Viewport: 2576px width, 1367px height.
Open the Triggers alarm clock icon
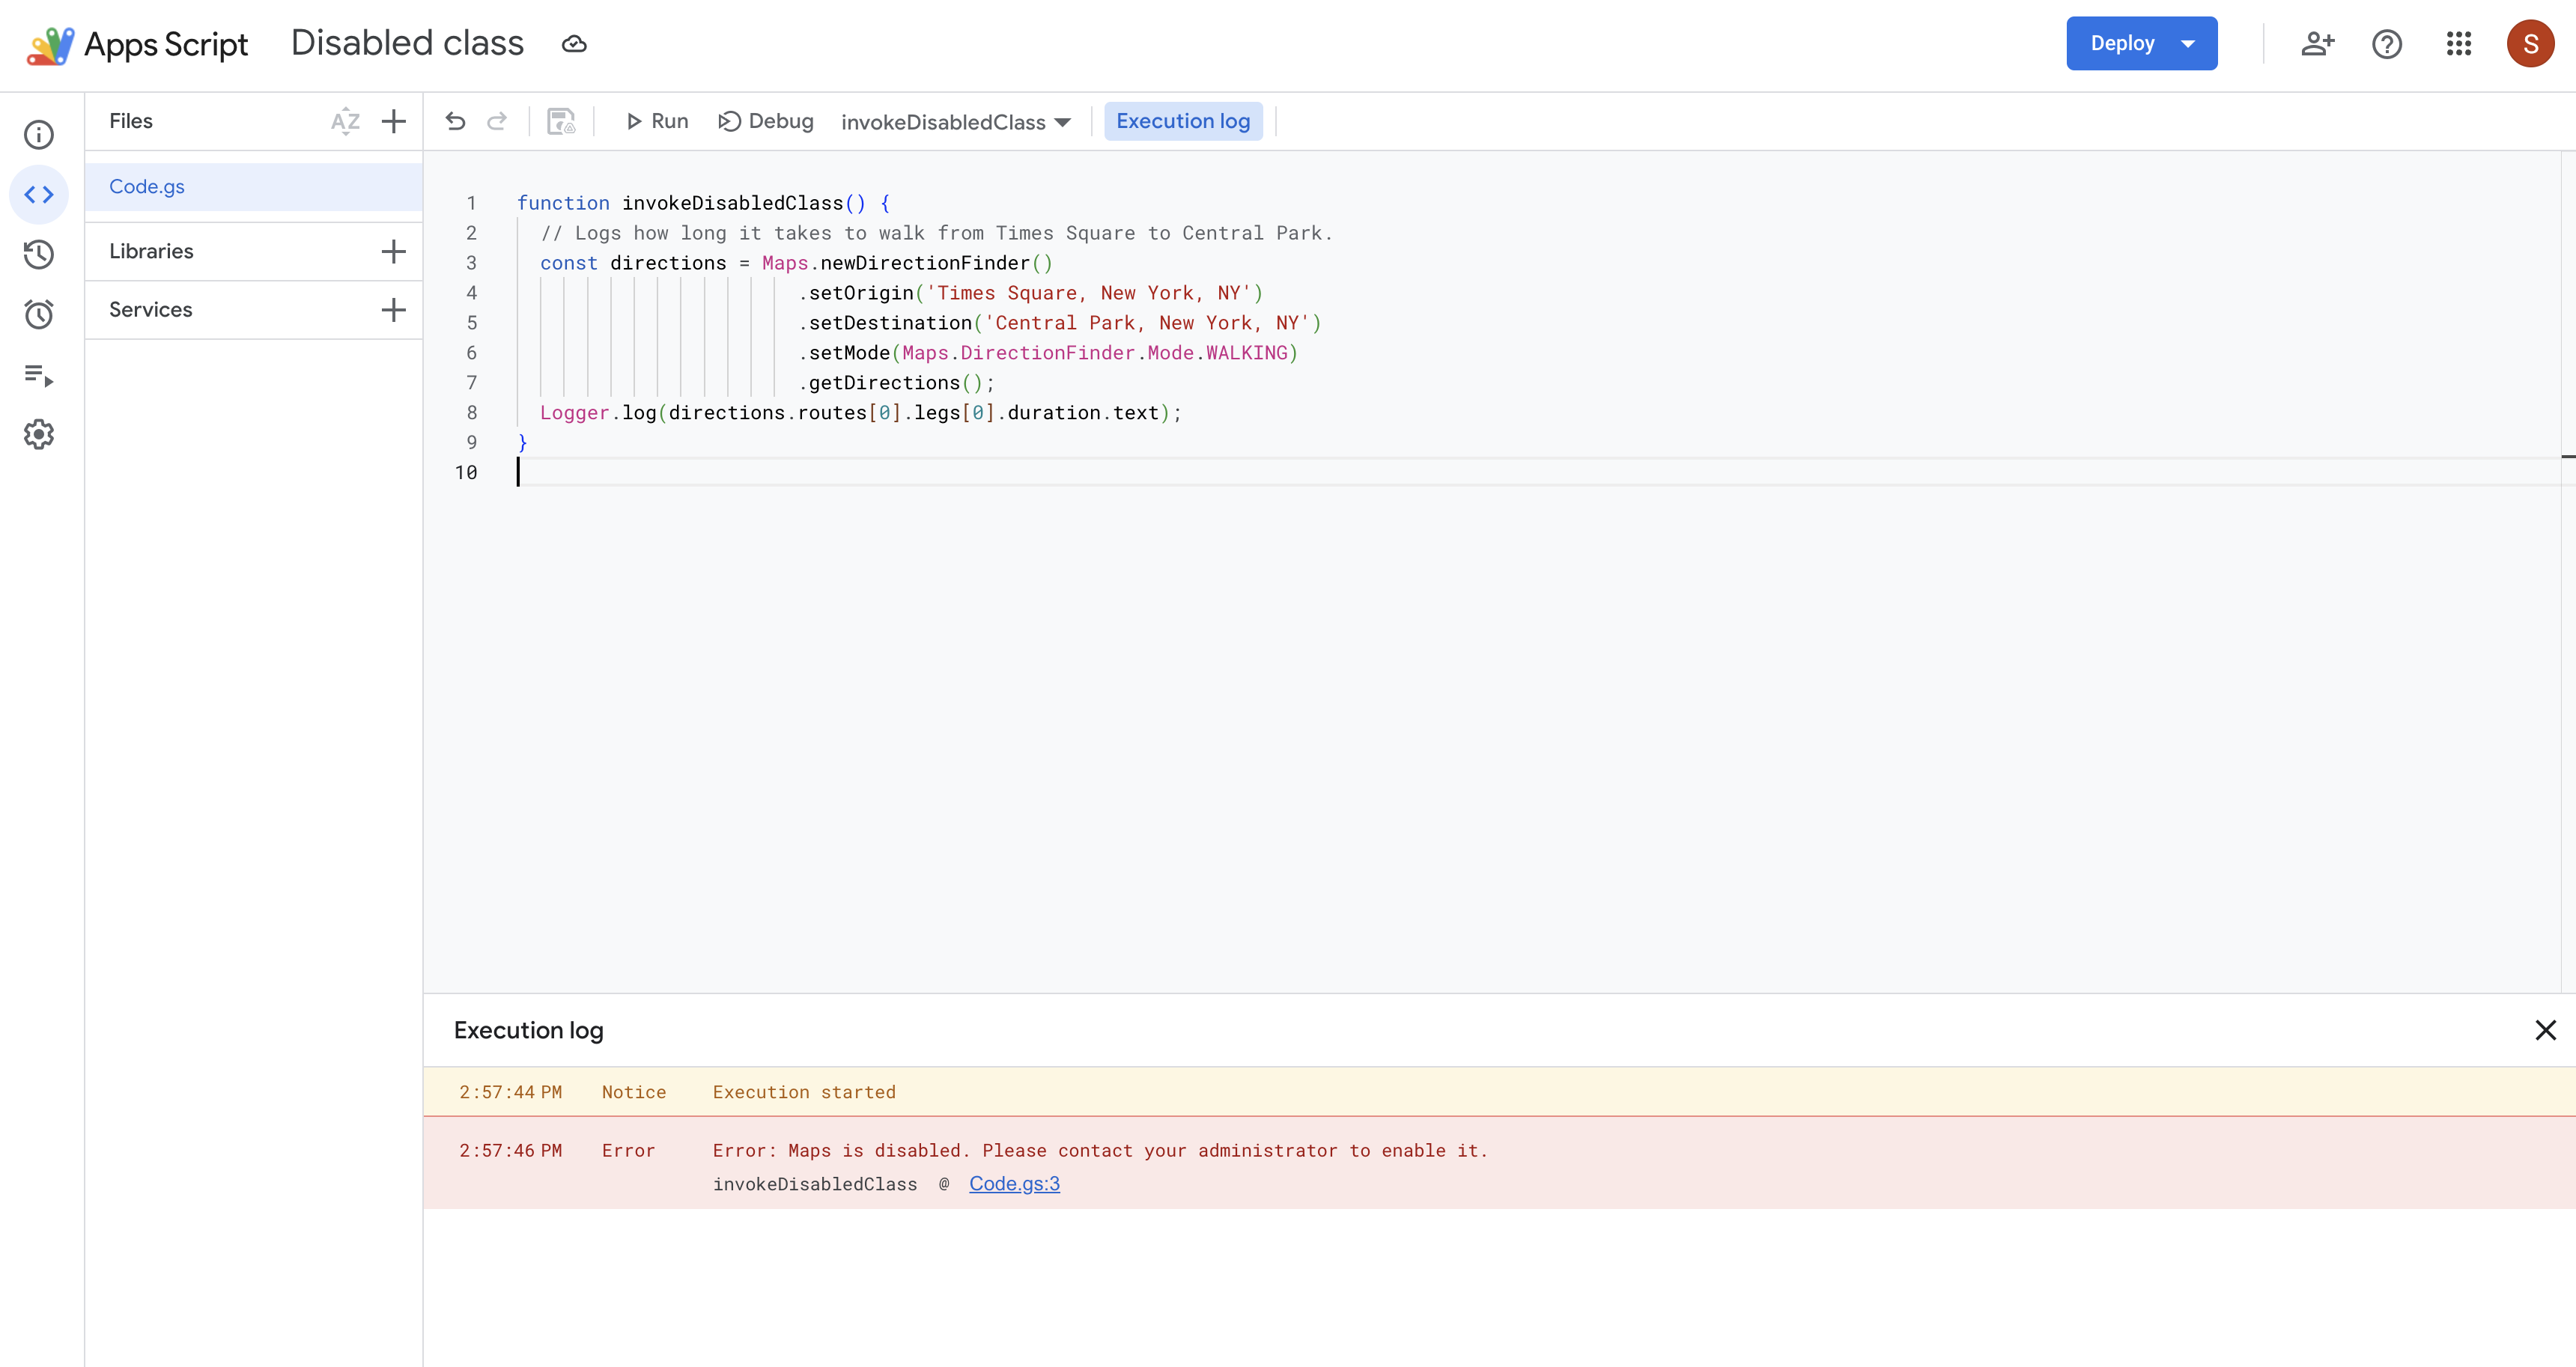tap(38, 314)
